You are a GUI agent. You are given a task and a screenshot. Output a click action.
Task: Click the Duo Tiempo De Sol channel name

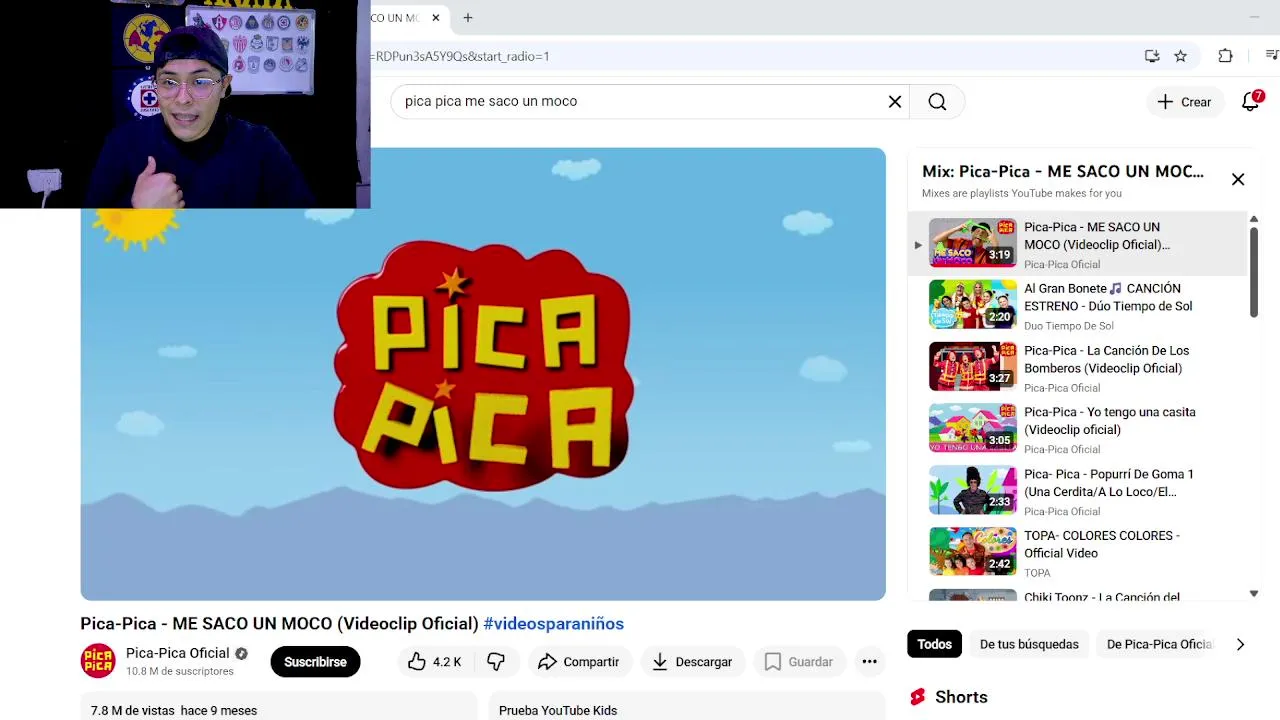pos(1069,326)
